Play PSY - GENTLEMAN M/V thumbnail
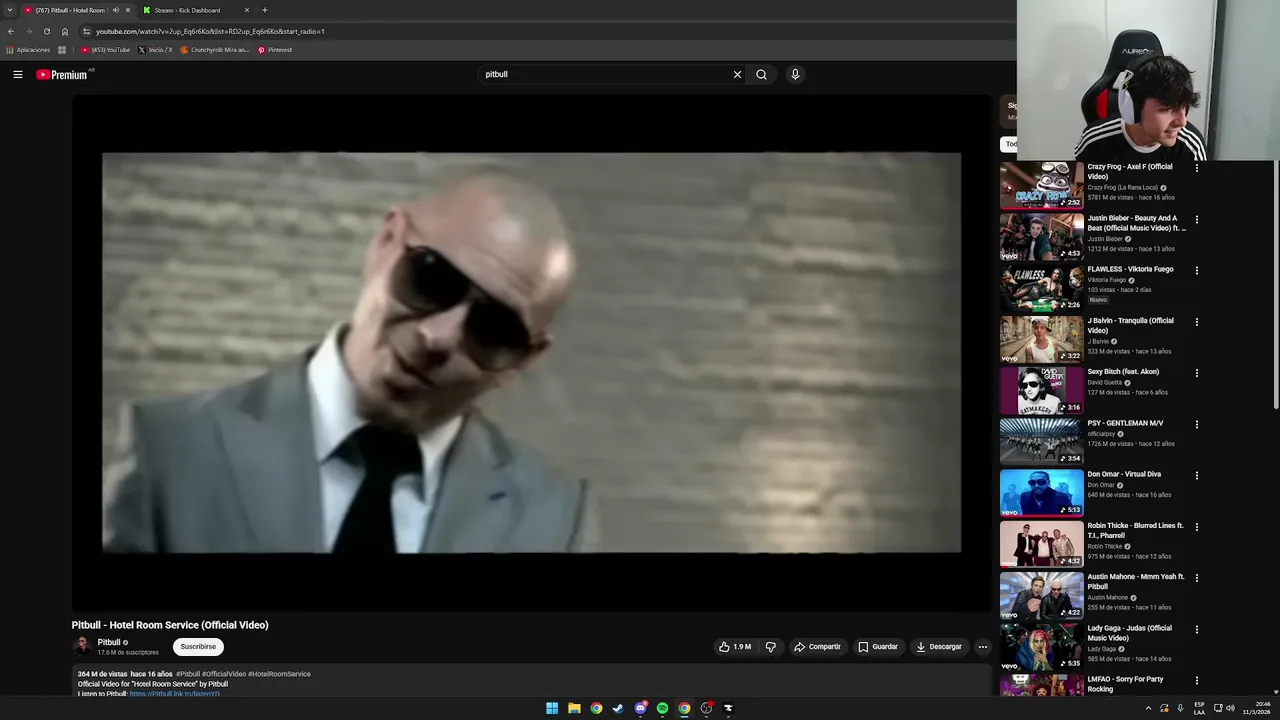 pyautogui.click(x=1042, y=441)
